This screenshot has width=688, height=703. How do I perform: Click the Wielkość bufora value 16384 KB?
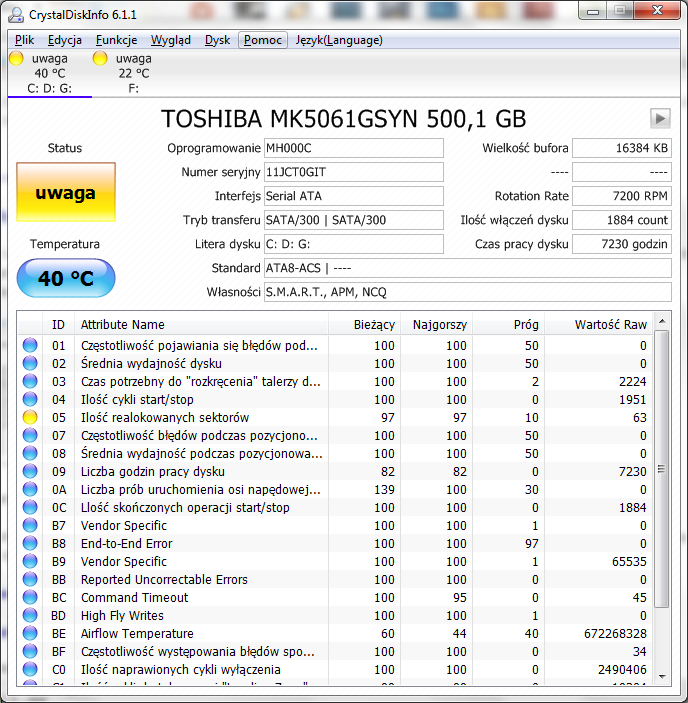622,148
